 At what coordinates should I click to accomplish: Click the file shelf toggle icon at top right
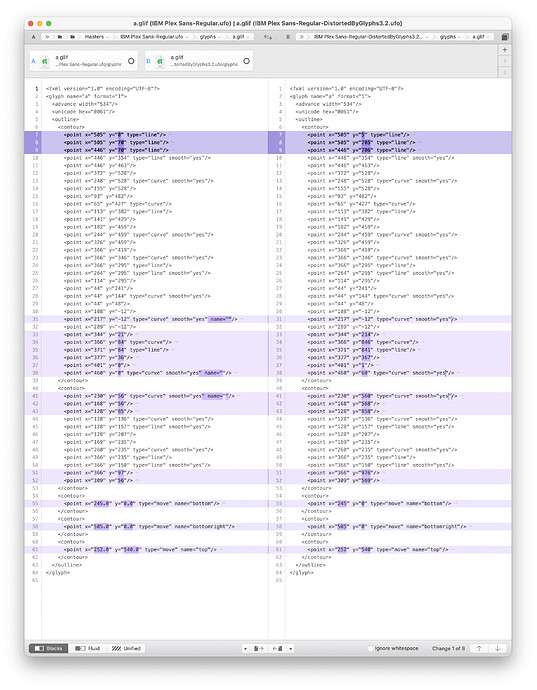click(x=505, y=37)
